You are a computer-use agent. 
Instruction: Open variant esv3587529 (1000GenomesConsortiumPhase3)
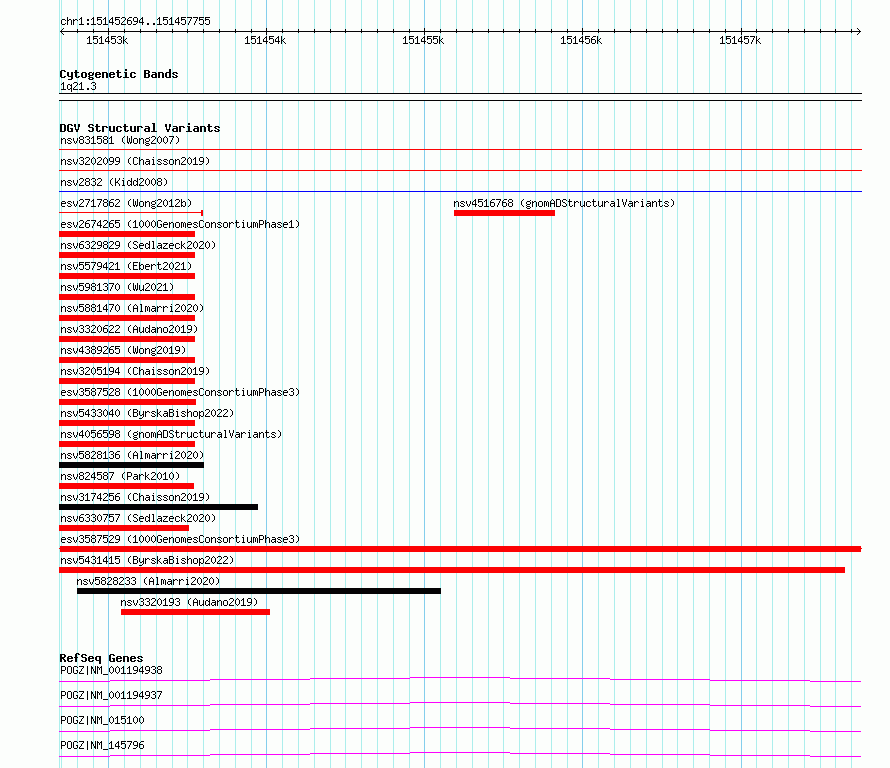coord(180,539)
